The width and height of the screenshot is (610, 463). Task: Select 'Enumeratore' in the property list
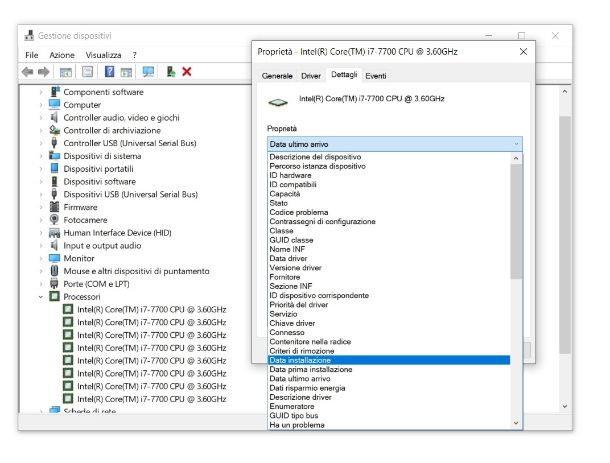coord(389,406)
